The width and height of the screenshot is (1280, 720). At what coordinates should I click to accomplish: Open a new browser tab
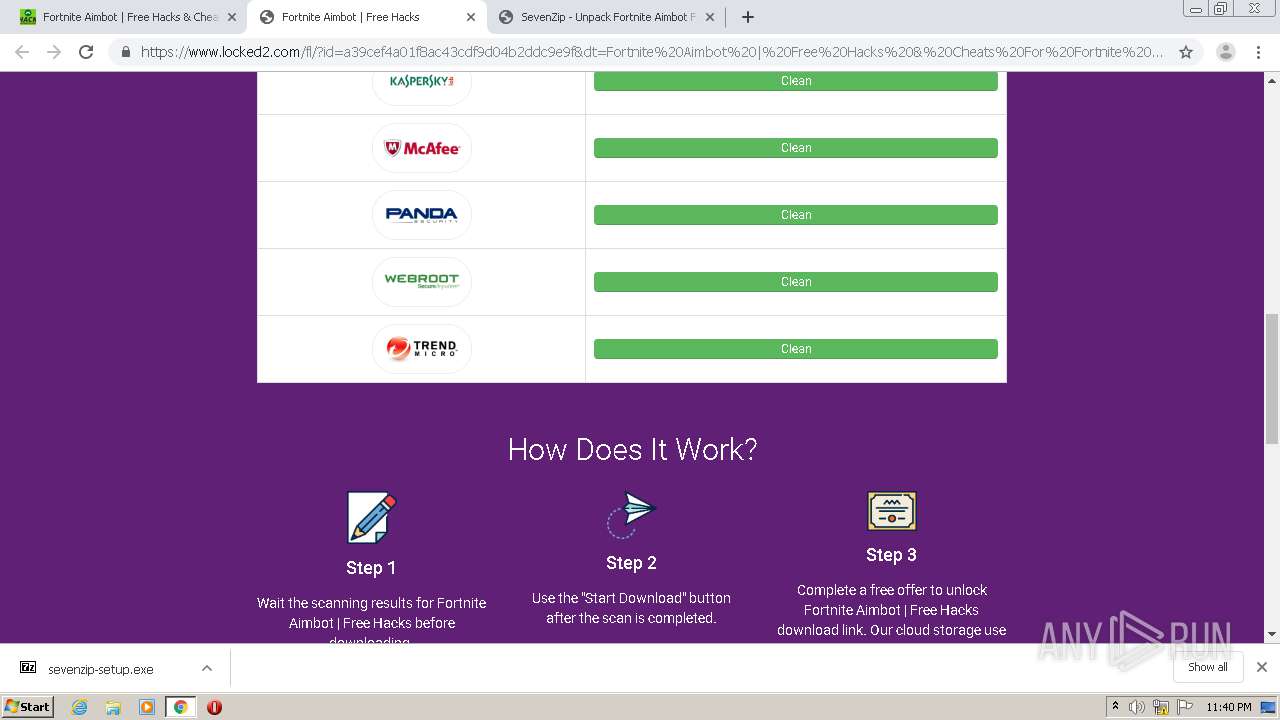[x=747, y=17]
